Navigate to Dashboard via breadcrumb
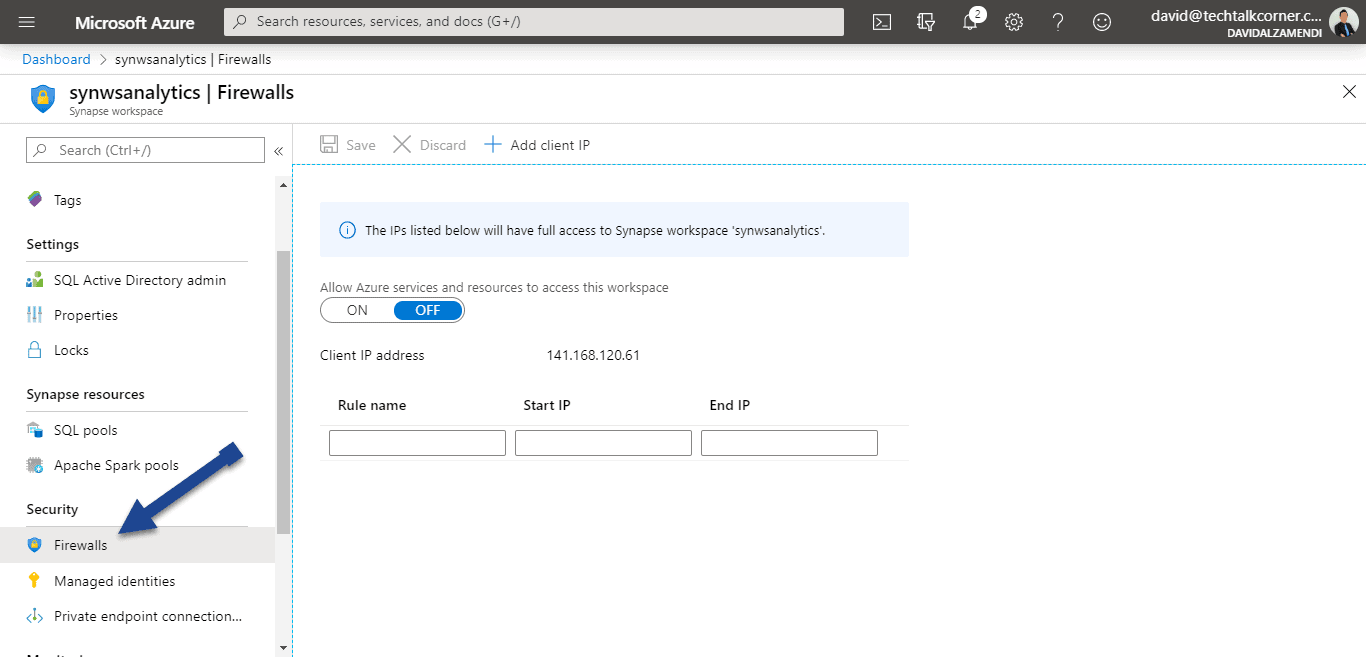This screenshot has width=1366, height=657. tap(56, 59)
